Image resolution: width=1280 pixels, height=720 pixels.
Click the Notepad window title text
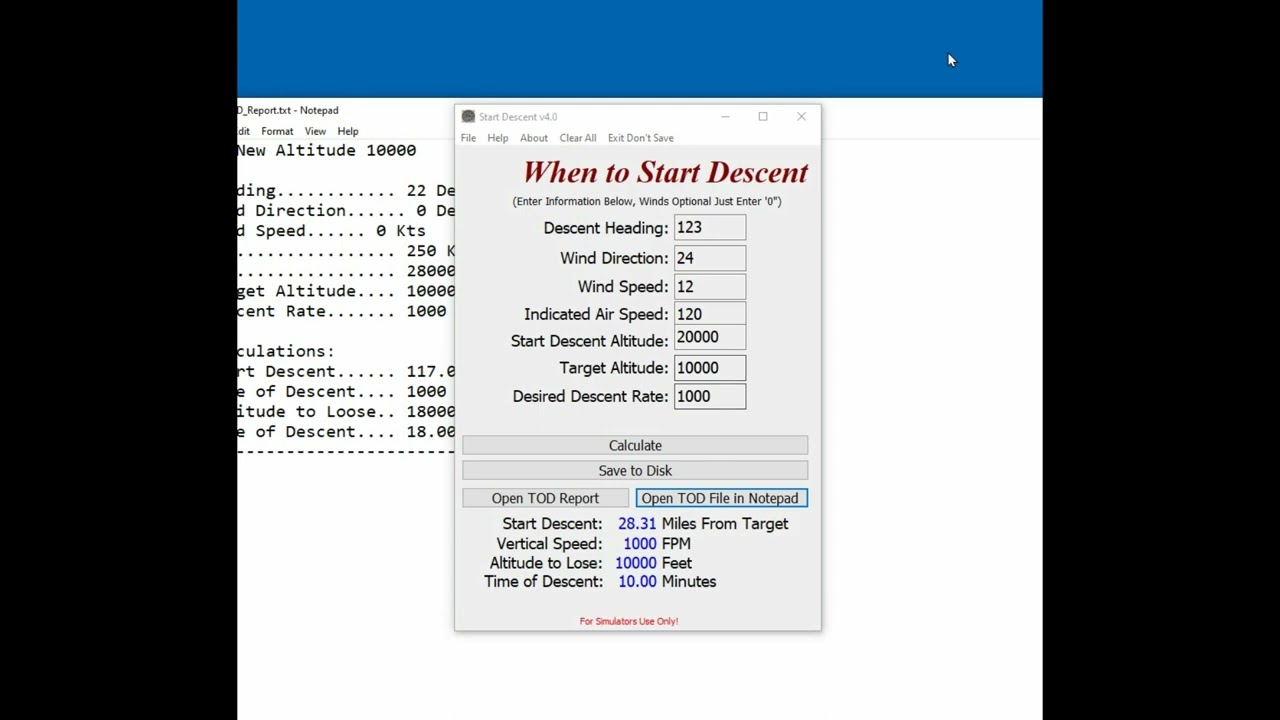coord(288,110)
